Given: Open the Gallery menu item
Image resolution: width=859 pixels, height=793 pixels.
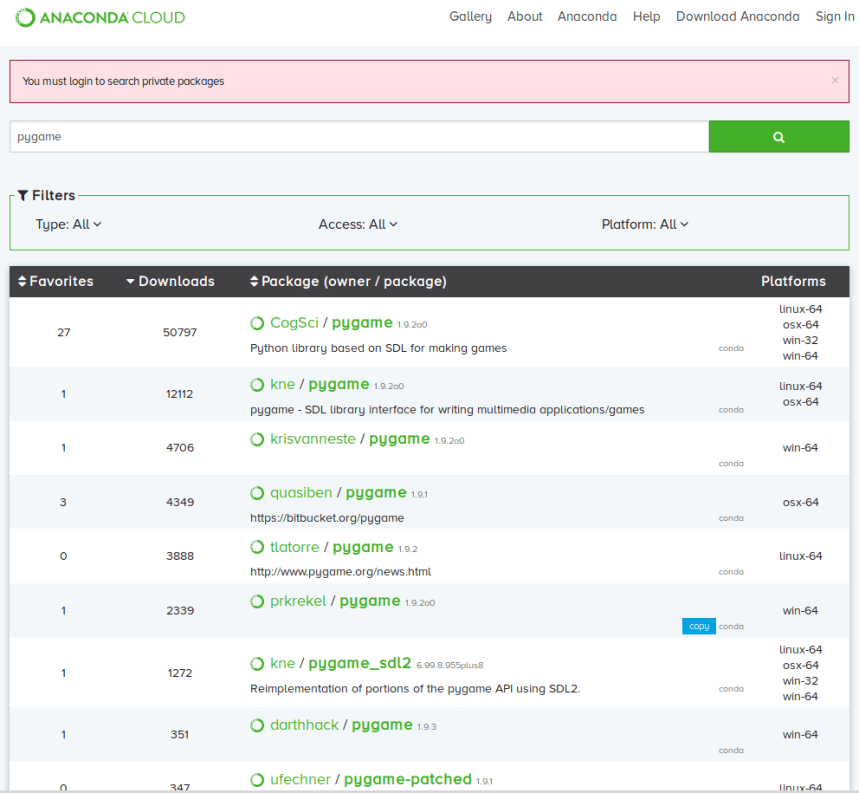Looking at the screenshot, I should coord(470,17).
